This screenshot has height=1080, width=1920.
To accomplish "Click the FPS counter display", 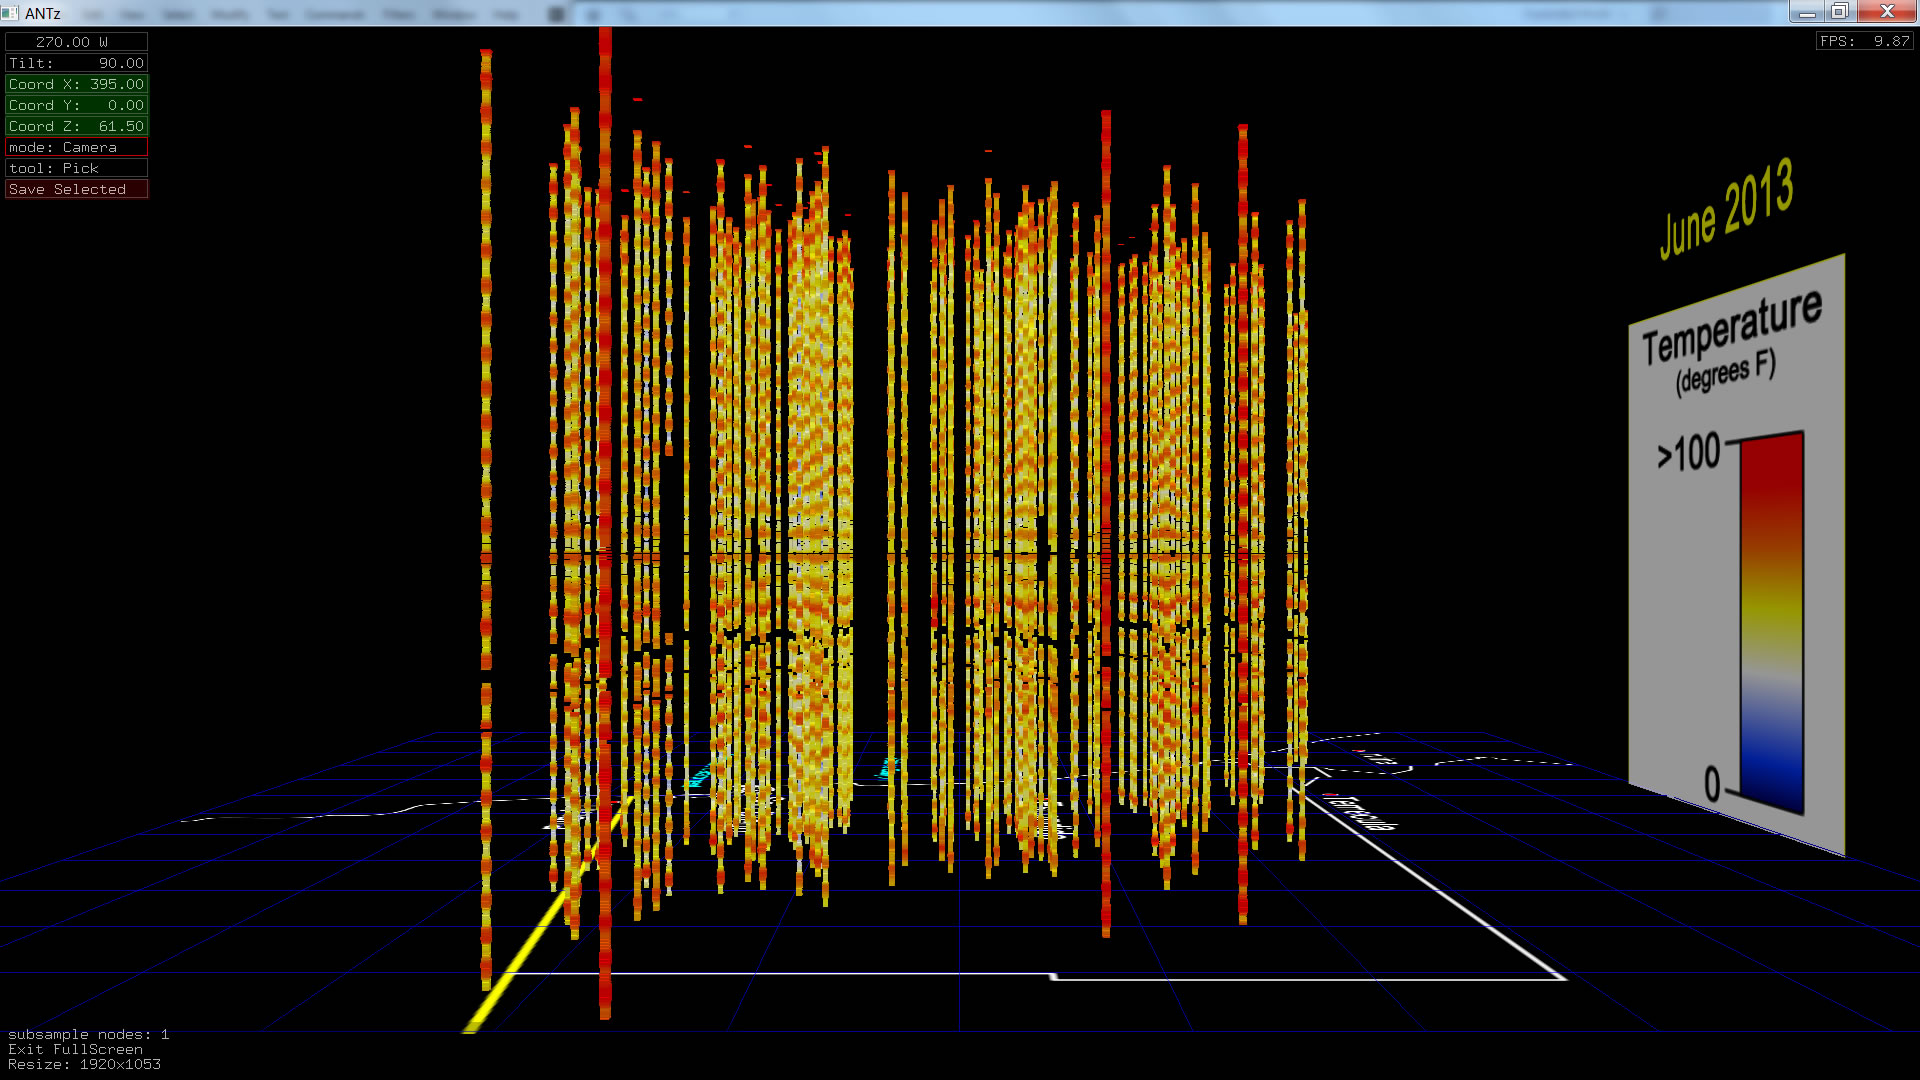I will click(x=1864, y=41).
